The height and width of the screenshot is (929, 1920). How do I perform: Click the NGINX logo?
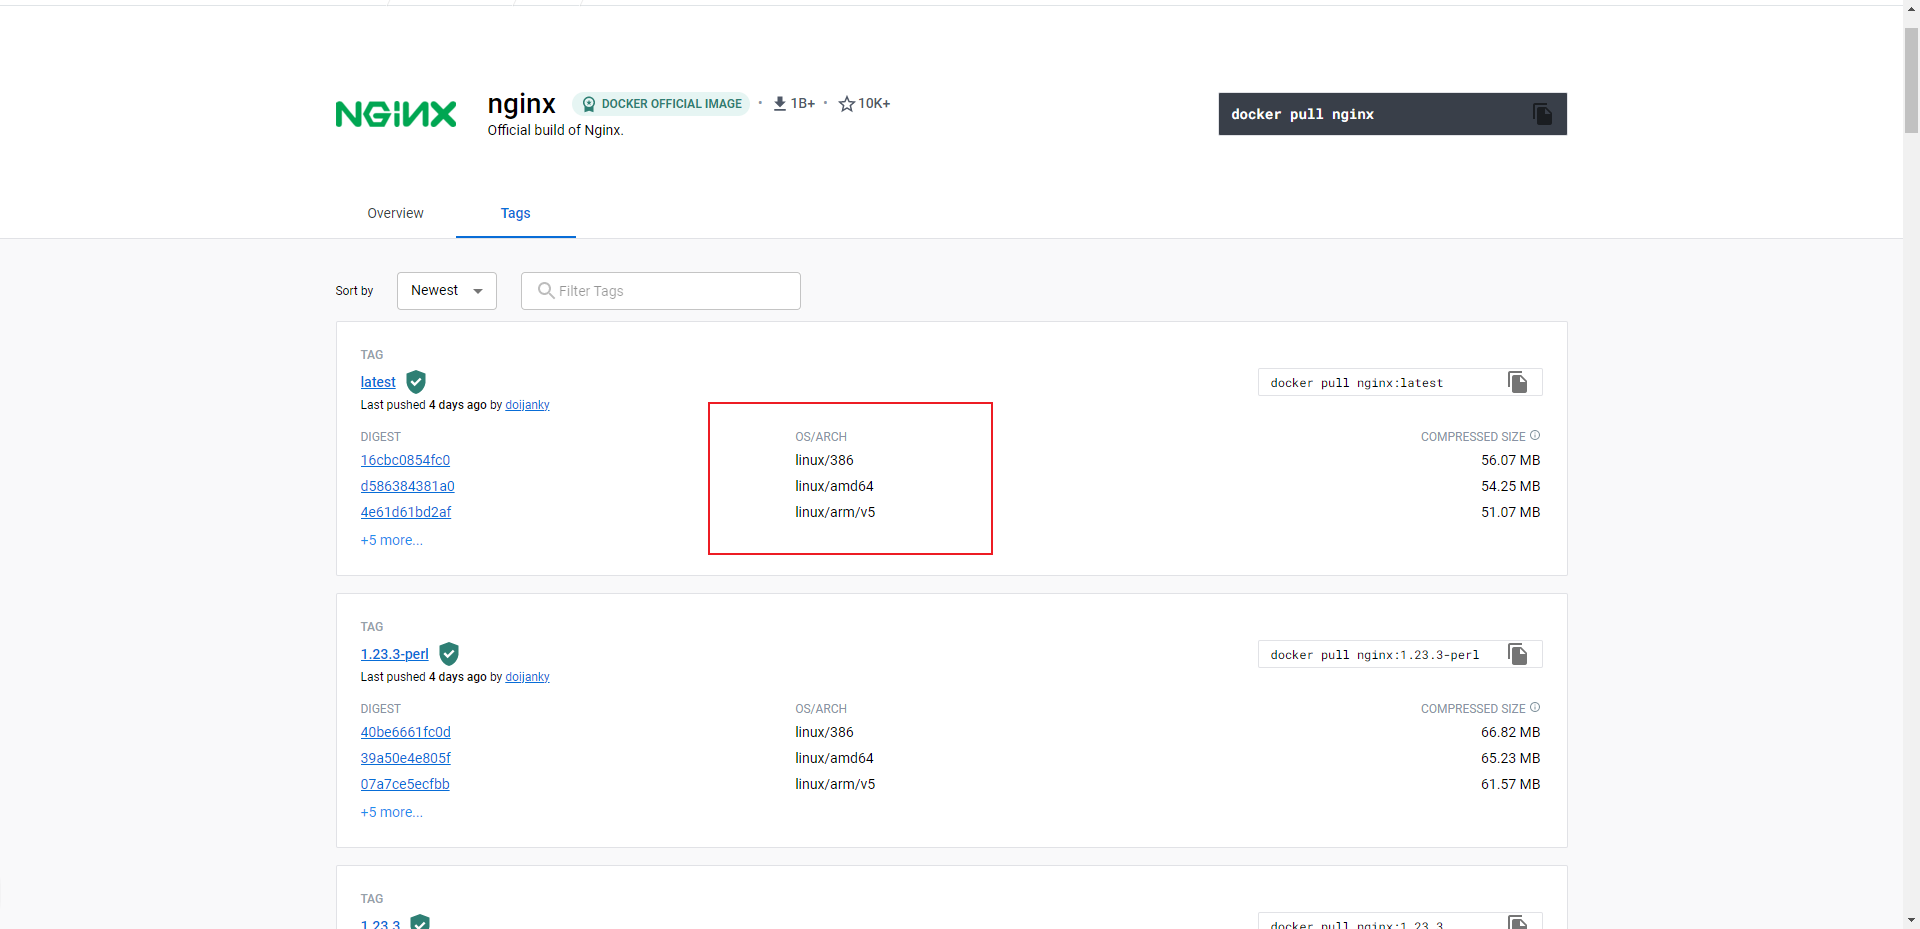coord(396,114)
